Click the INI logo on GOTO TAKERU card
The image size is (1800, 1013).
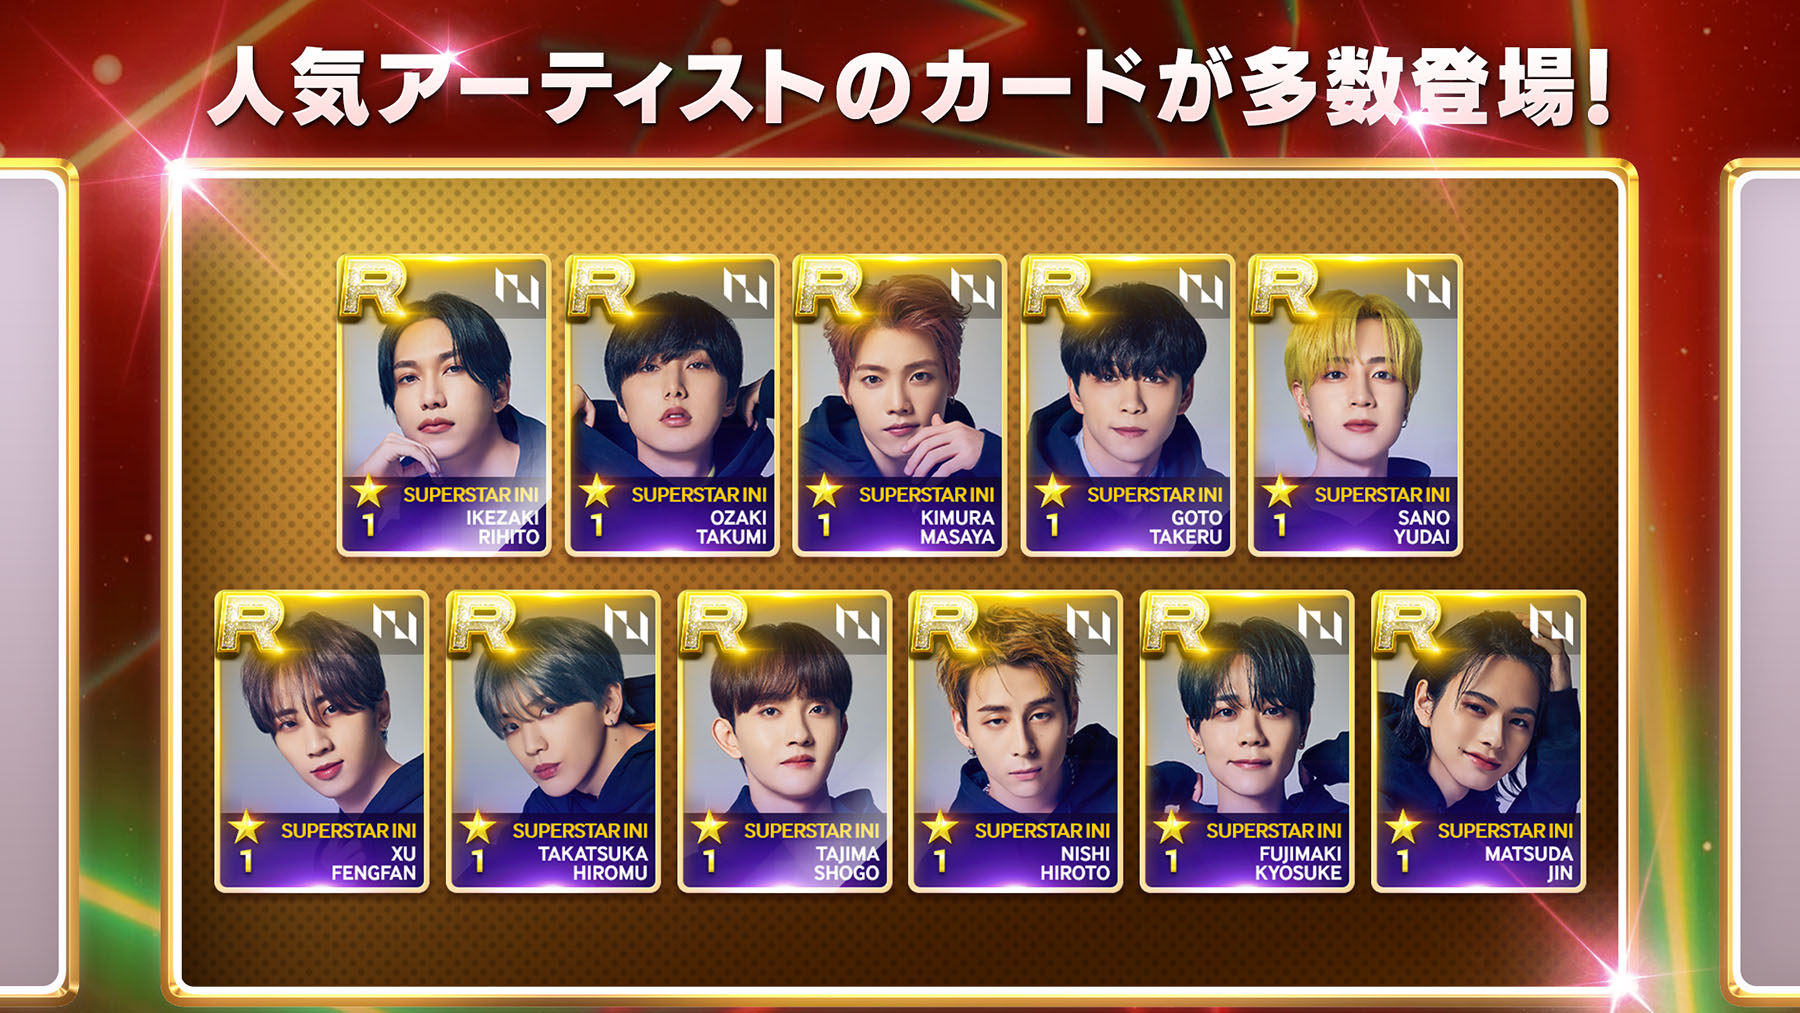point(1201,288)
